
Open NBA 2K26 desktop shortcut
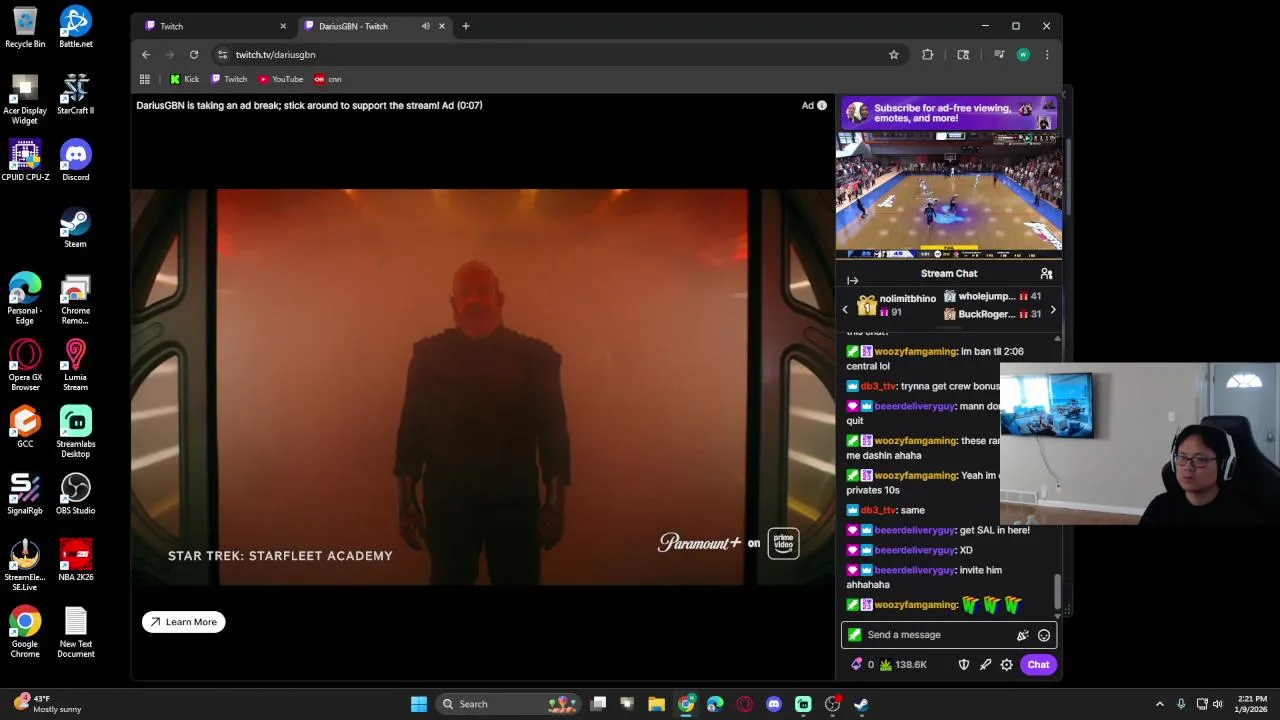76,560
